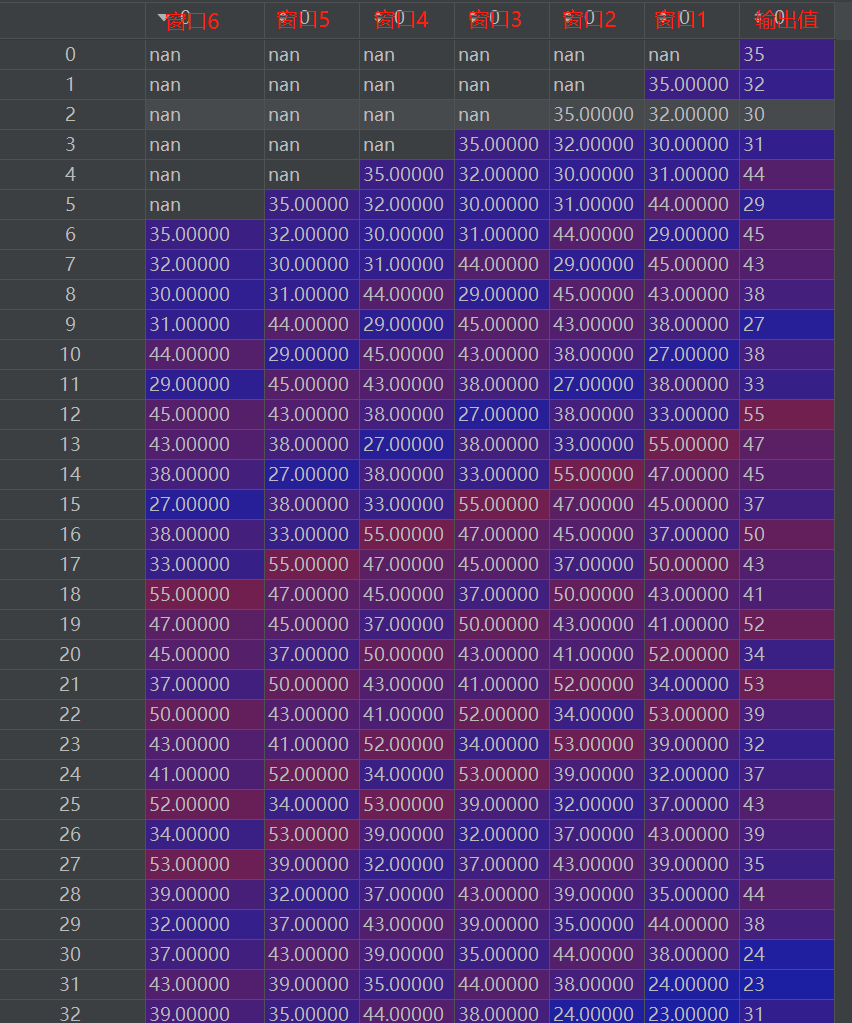Click cell 55.00000 in row 18
852x1023 pixels.
205,594
